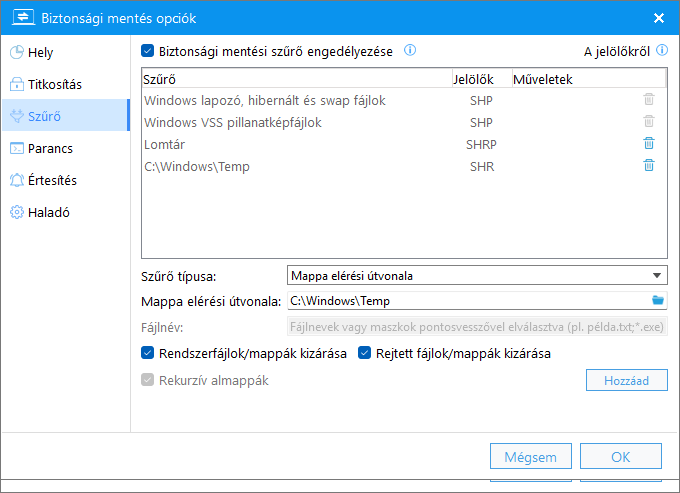Confirm with the OK button

[621, 457]
